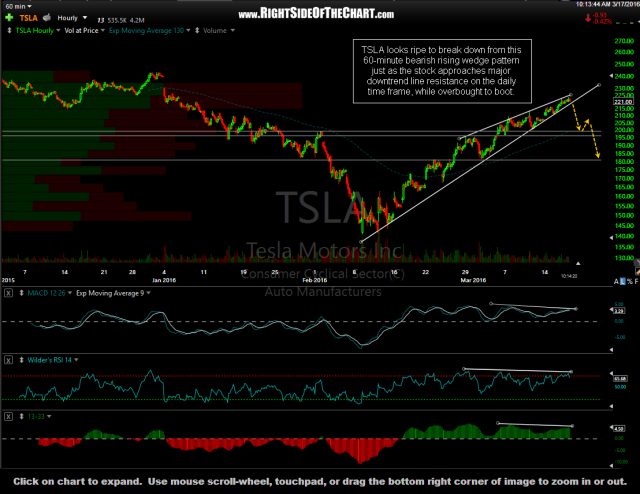Click the triangle marker near 240.00 price

coord(611,76)
